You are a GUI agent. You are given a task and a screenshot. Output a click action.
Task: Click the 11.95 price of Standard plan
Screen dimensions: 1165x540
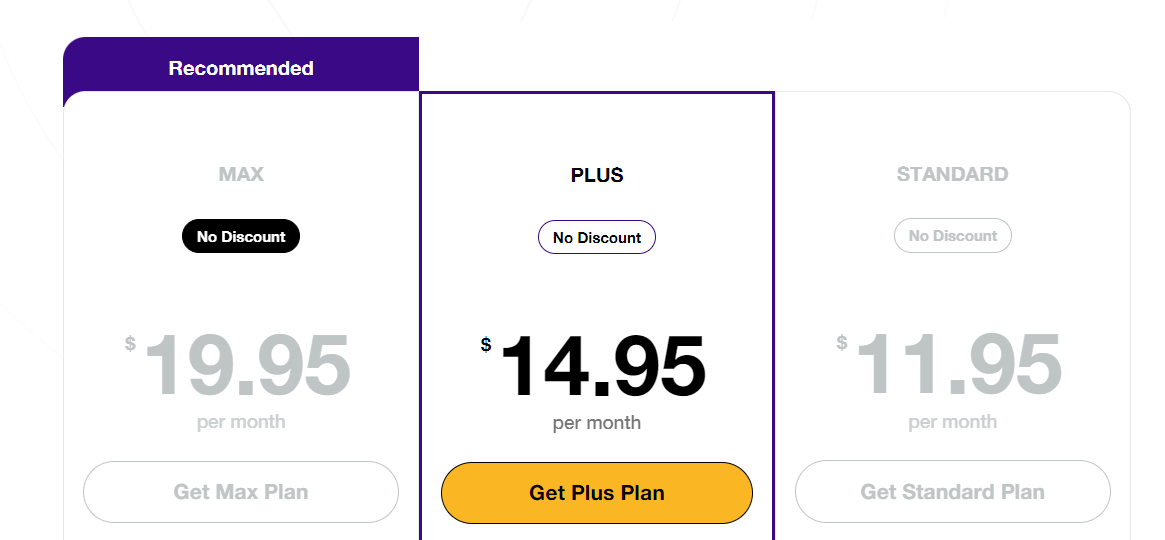point(959,366)
